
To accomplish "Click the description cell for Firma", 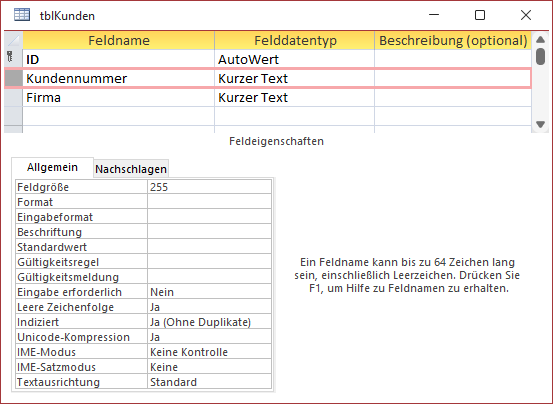I will pyautogui.click(x=453, y=97).
